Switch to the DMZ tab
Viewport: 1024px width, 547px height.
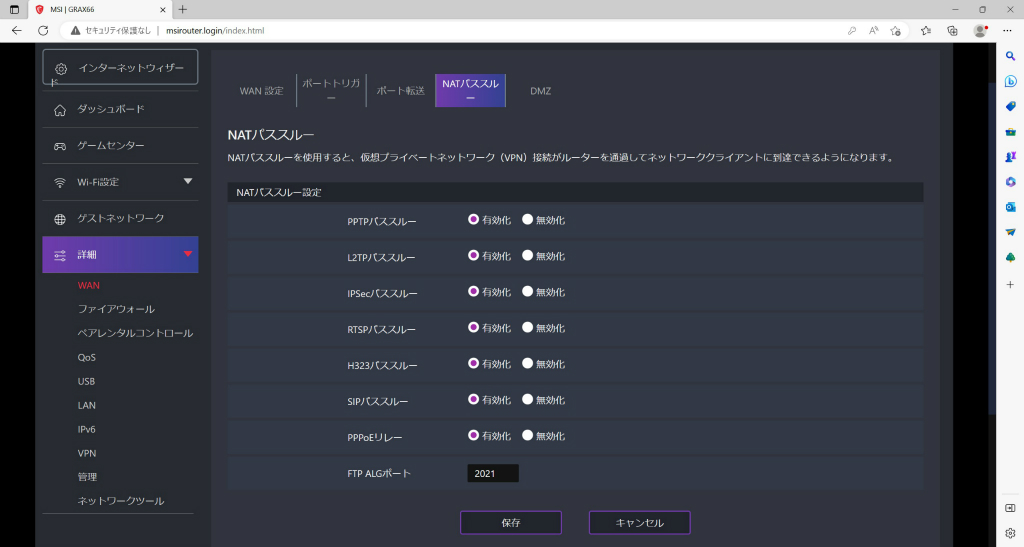[540, 91]
